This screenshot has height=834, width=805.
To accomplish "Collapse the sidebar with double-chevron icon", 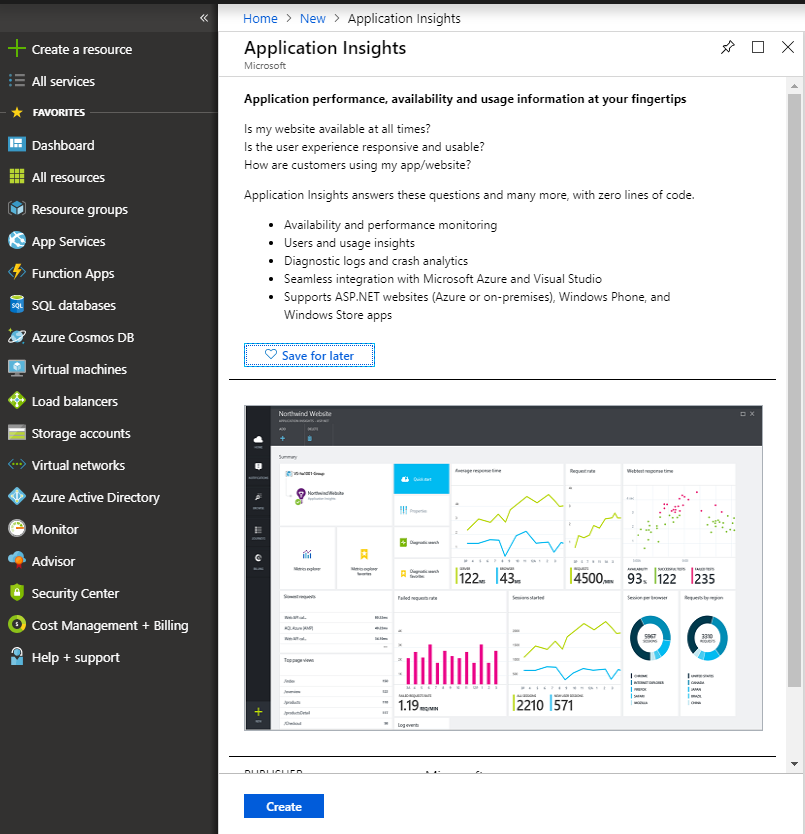I will click(204, 18).
